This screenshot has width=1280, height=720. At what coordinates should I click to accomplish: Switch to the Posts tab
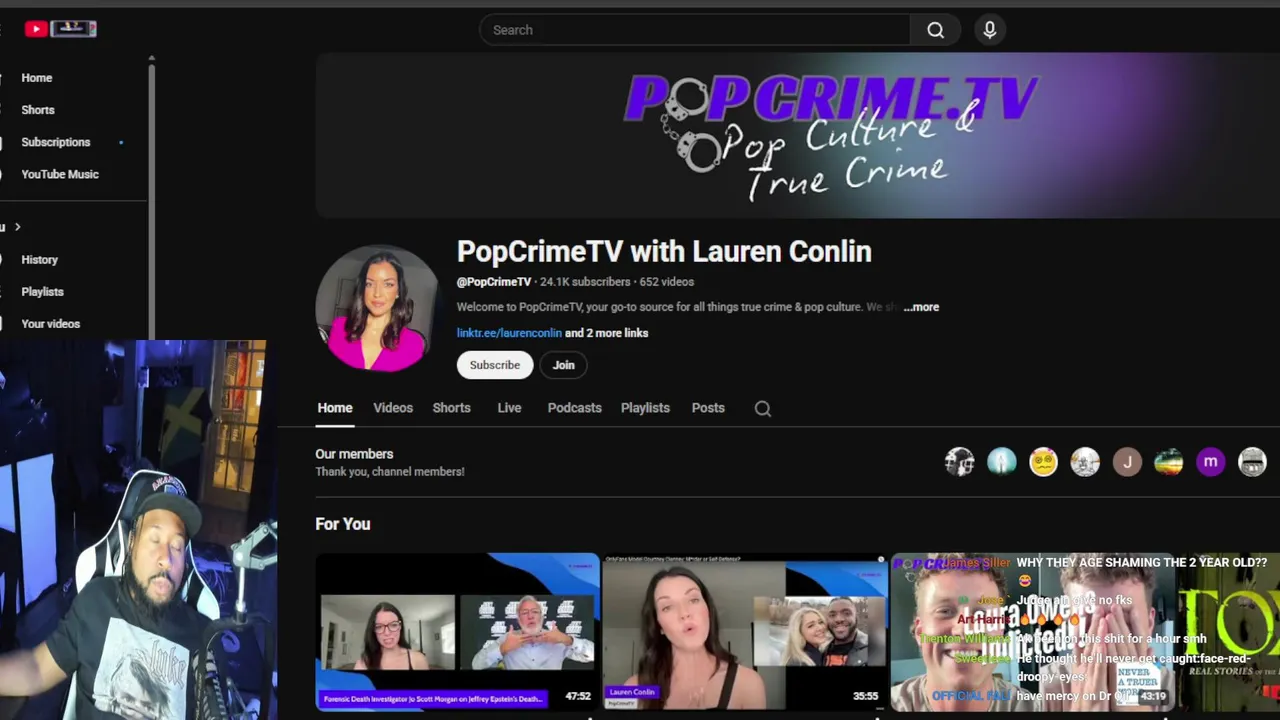pos(708,408)
